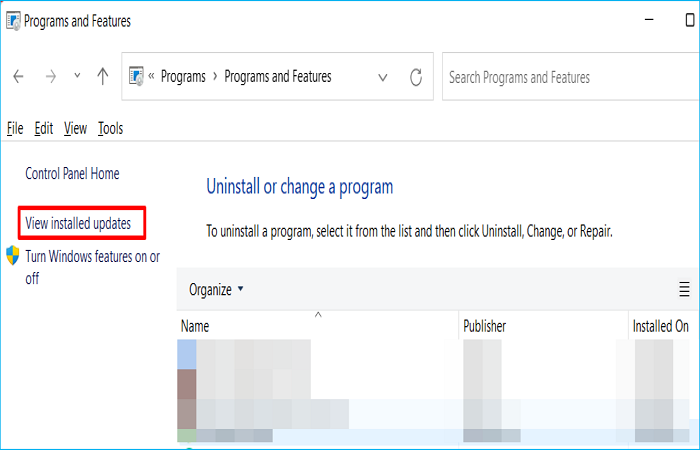
Task: Click the window title bar app icon
Action: pyautogui.click(x=13, y=21)
